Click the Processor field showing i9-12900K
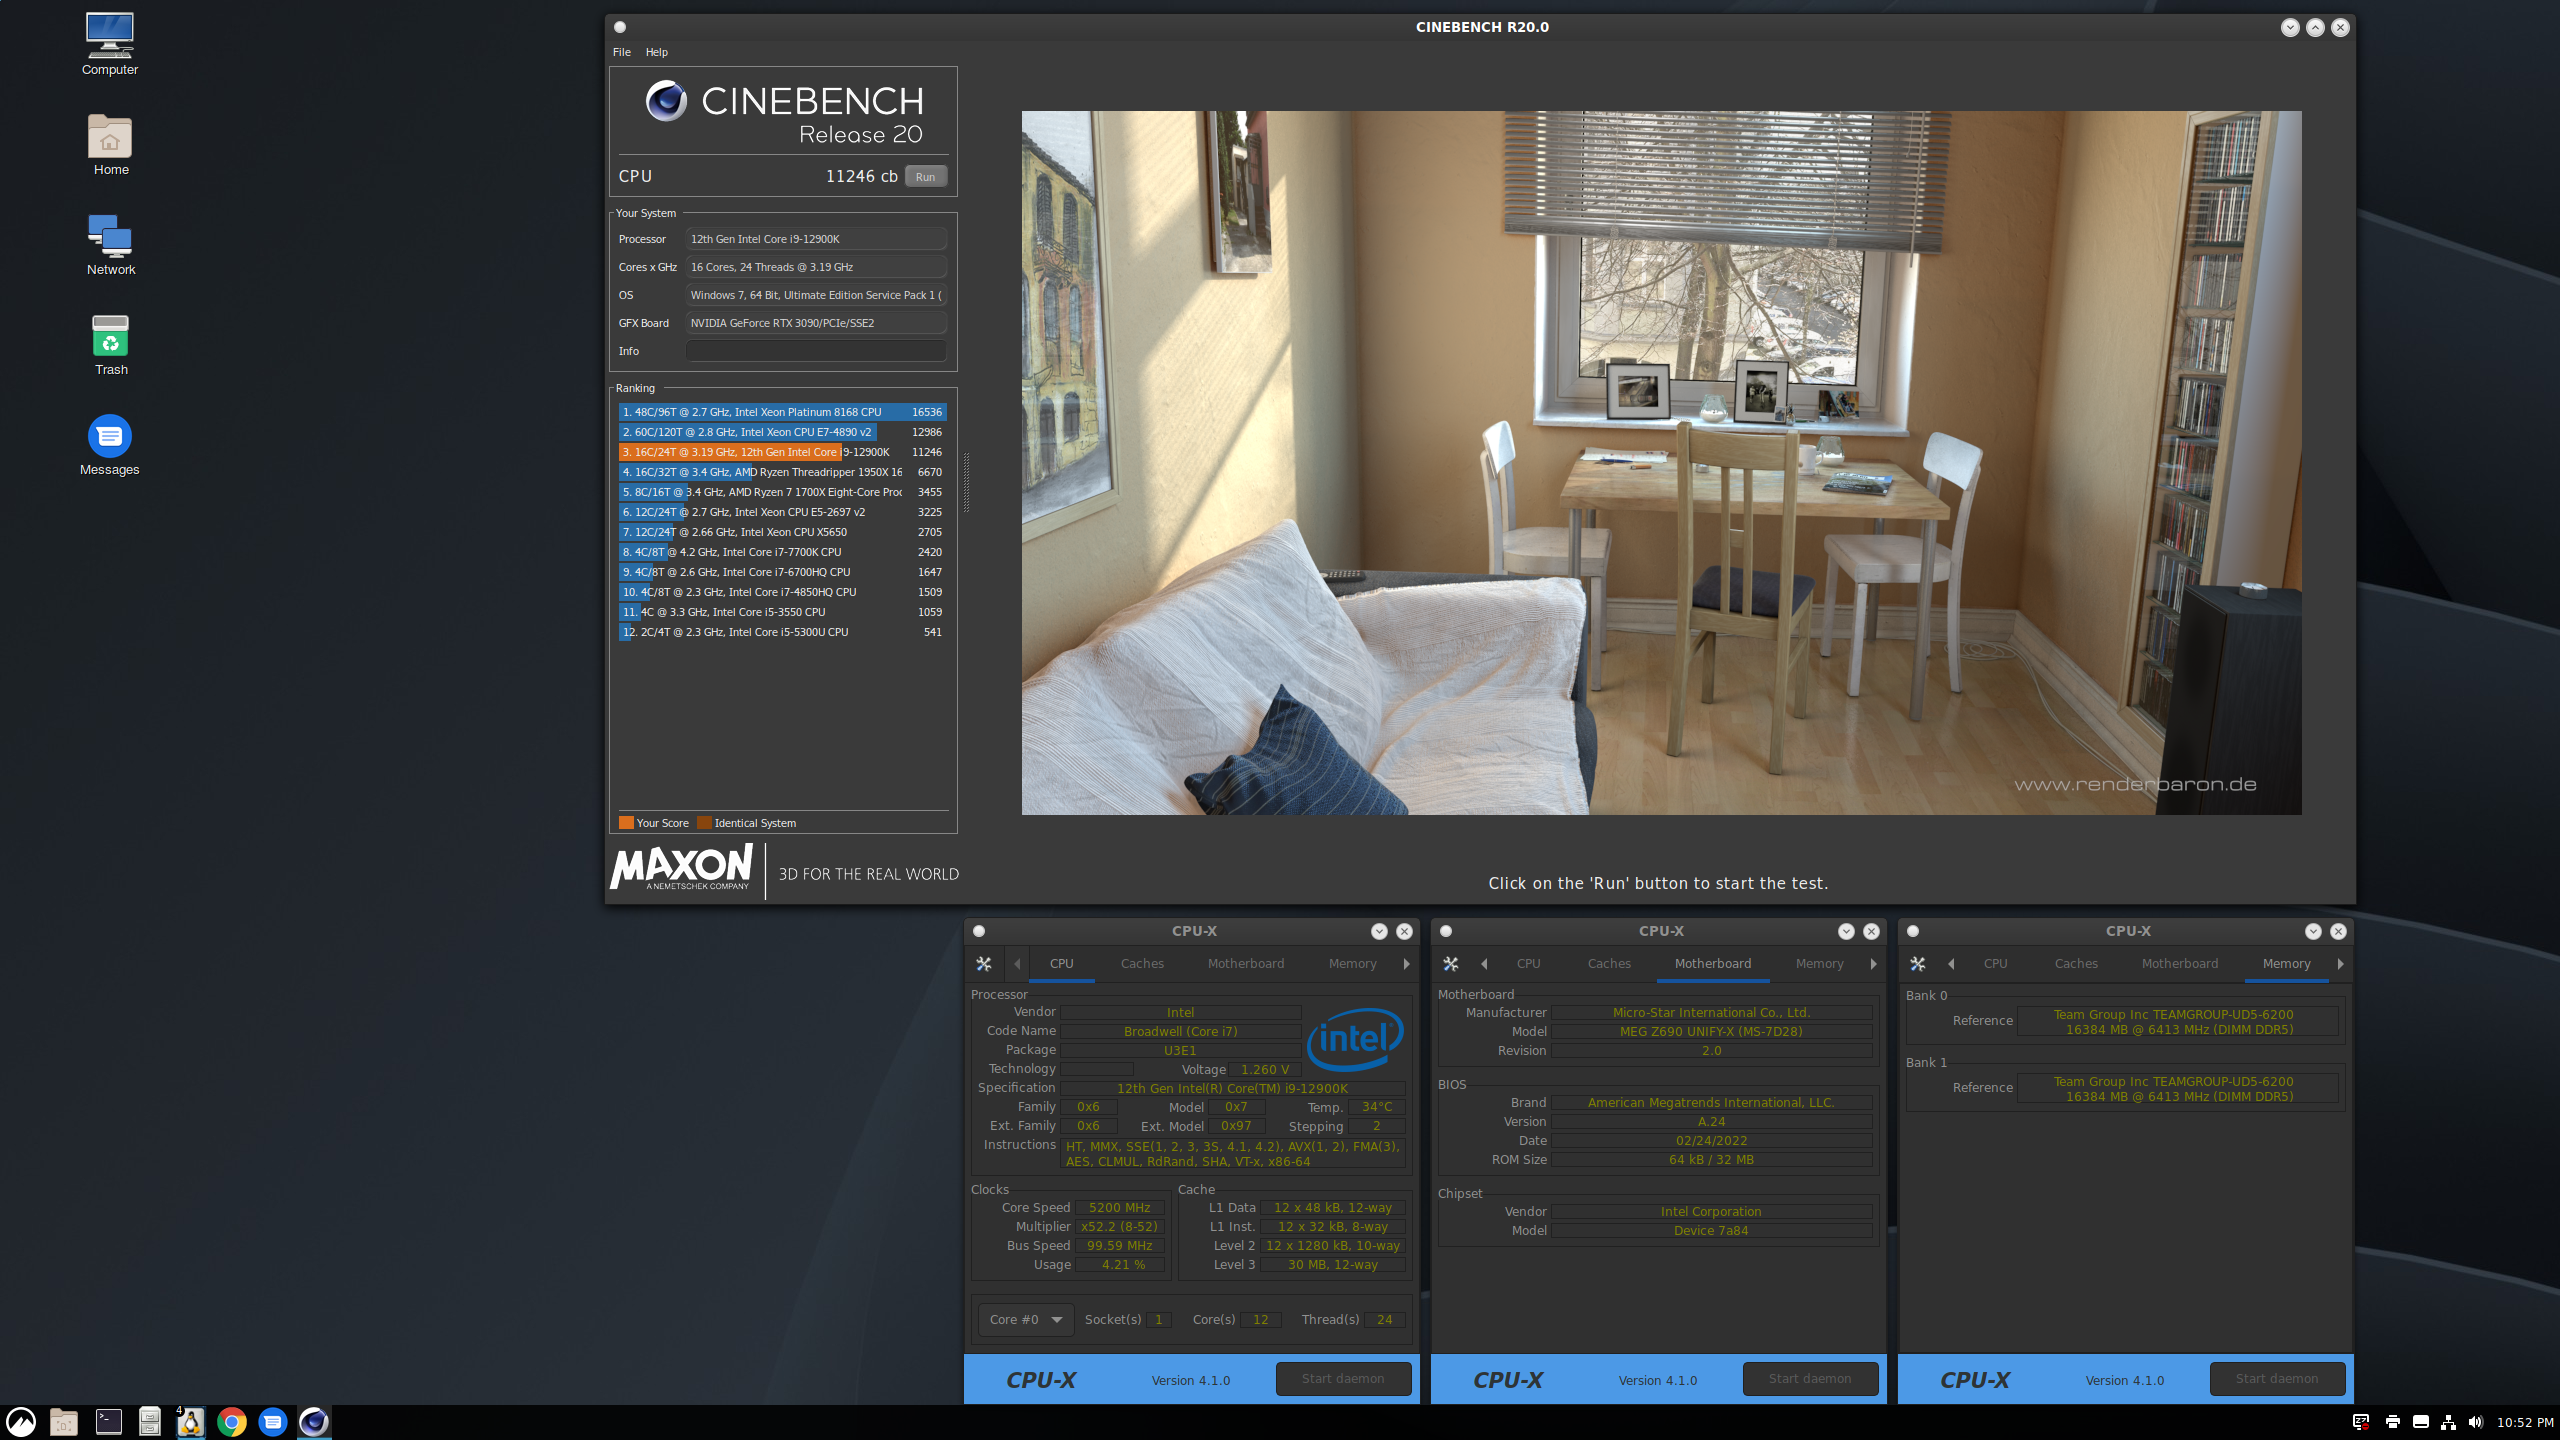Screen dimensions: 2560x1440 [x=816, y=239]
